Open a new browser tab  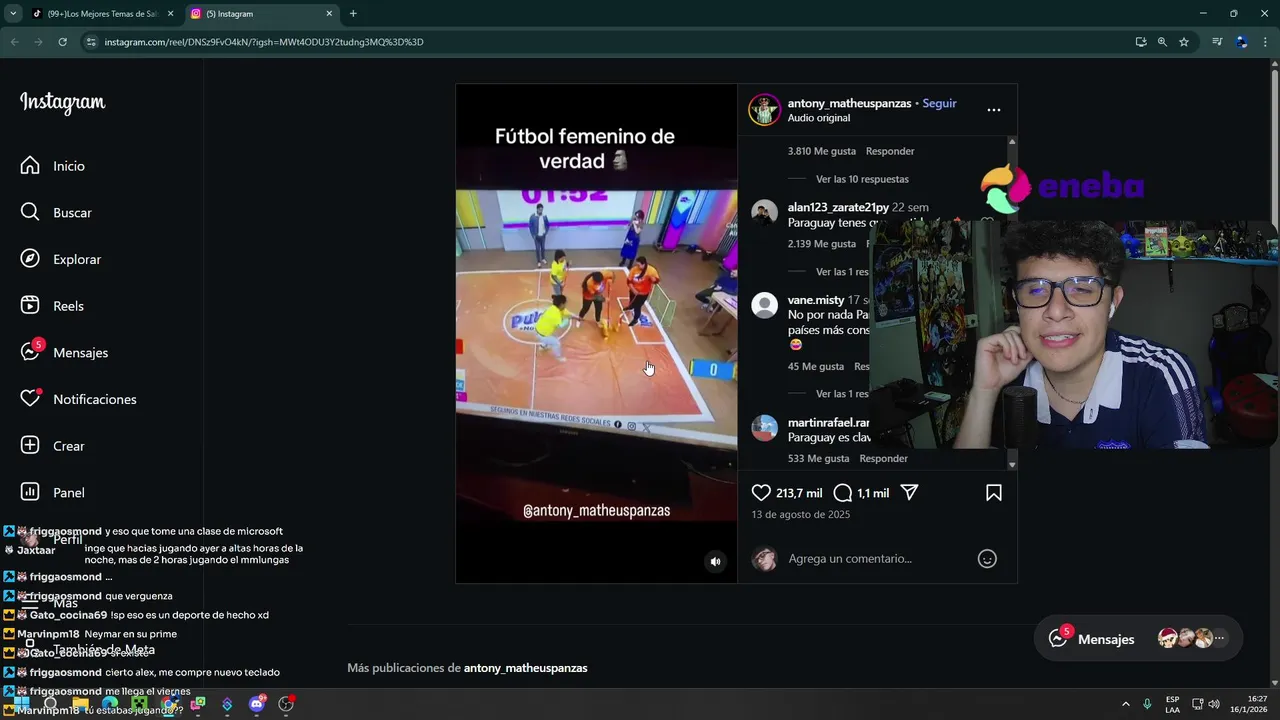point(353,14)
